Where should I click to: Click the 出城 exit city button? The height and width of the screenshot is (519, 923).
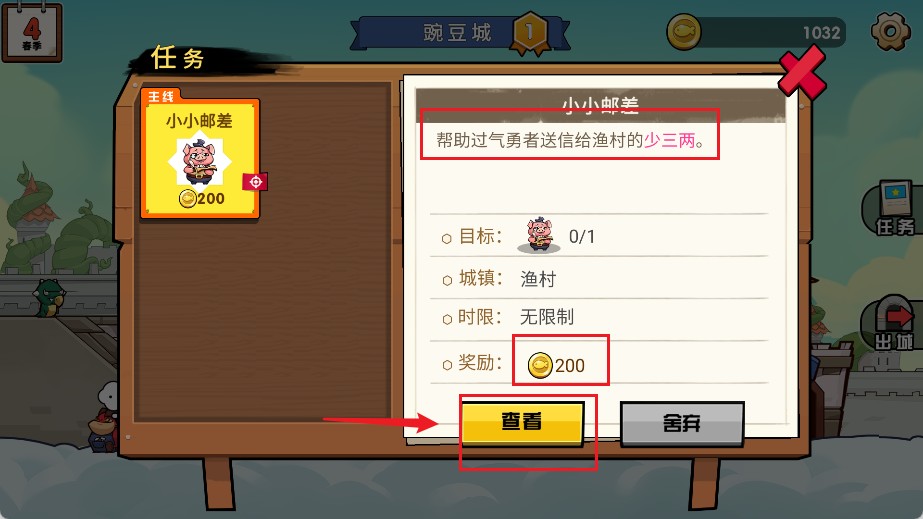coord(892,324)
